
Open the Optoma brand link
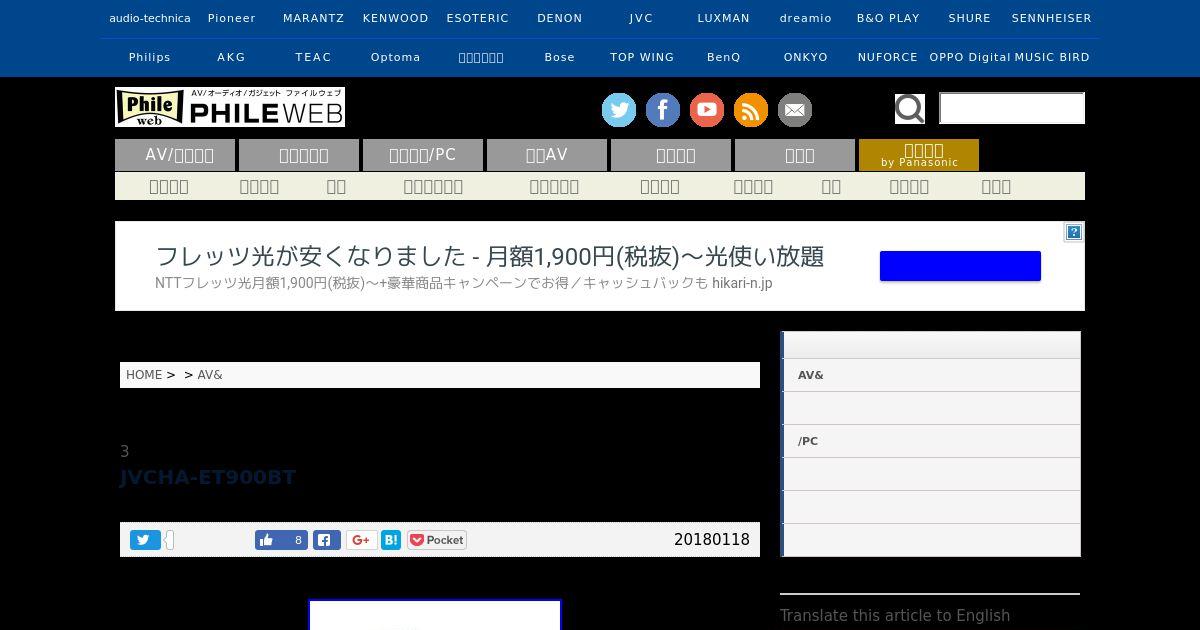[x=396, y=57]
